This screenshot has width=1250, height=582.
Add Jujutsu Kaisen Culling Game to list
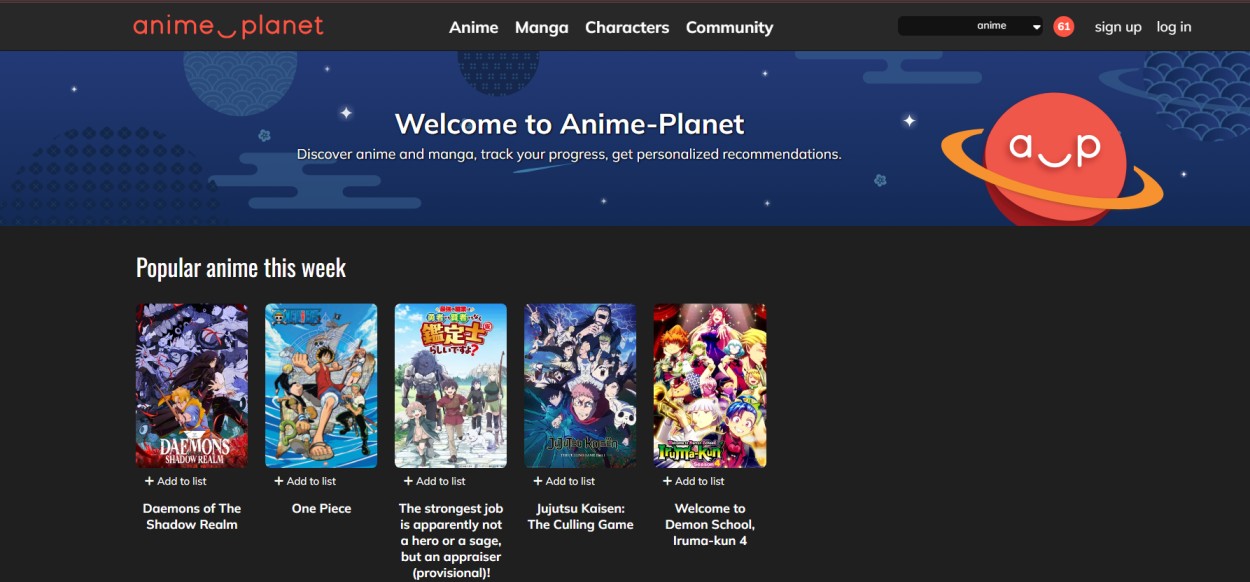coord(564,481)
